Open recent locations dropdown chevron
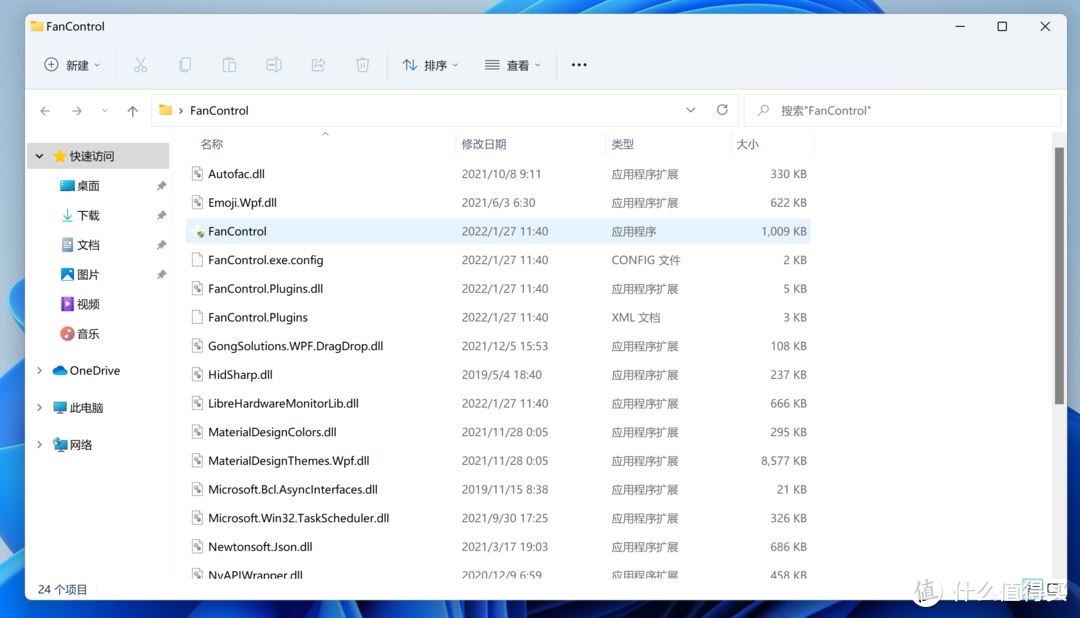Screen dimensions: 1080x618 [x=105, y=110]
